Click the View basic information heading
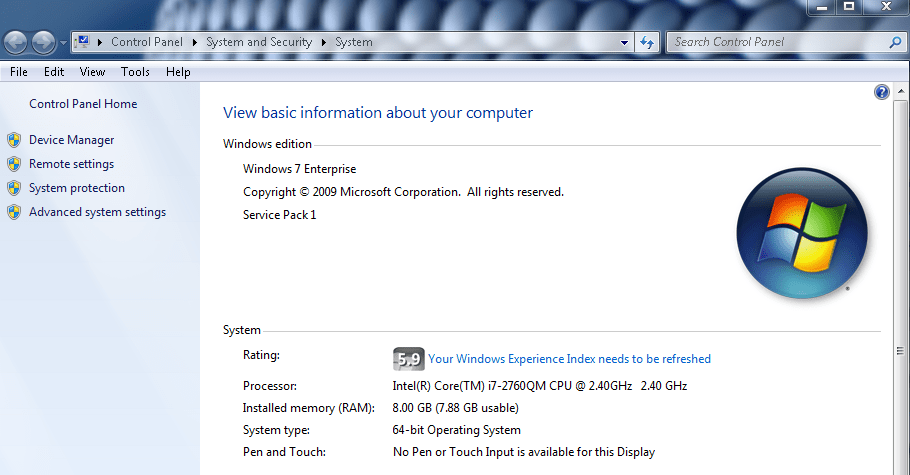The width and height of the screenshot is (910, 475). click(378, 113)
